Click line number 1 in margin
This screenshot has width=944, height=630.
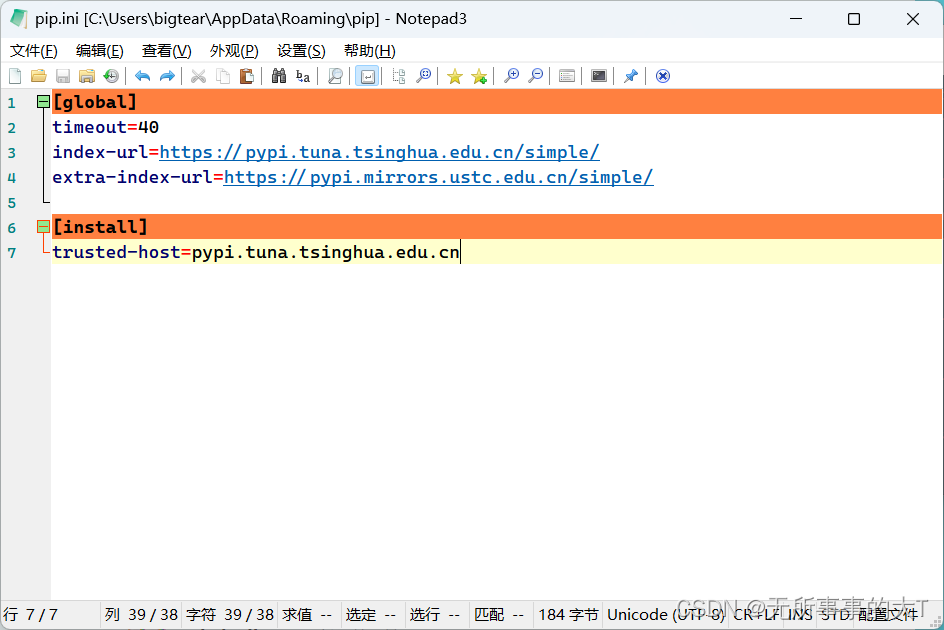point(11,103)
